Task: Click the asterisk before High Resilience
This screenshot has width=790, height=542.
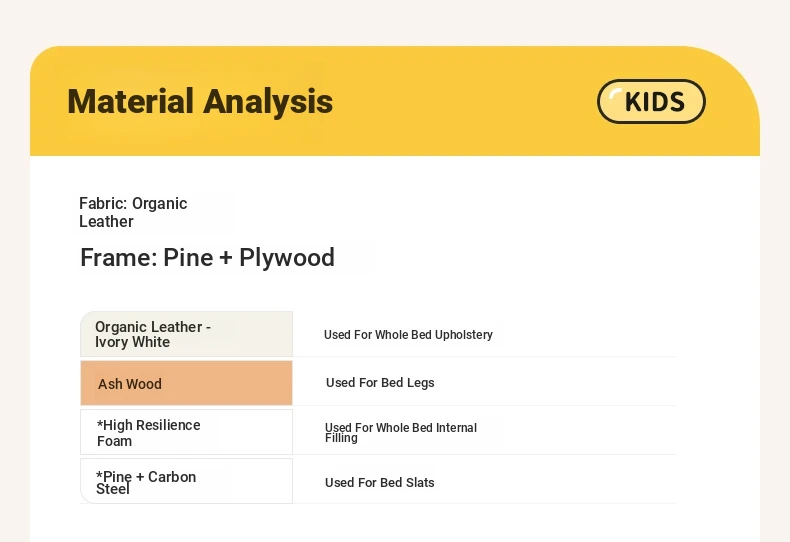Action: (x=100, y=423)
